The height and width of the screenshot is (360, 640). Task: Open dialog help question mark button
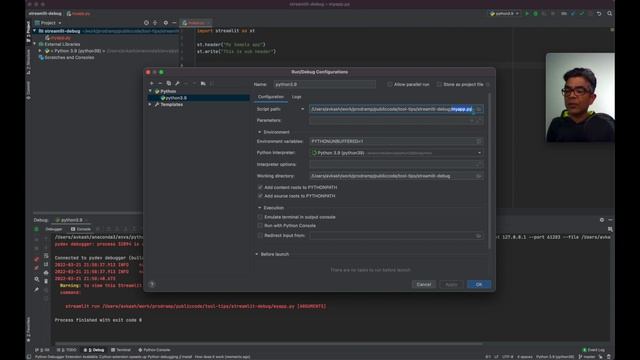pos(152,284)
